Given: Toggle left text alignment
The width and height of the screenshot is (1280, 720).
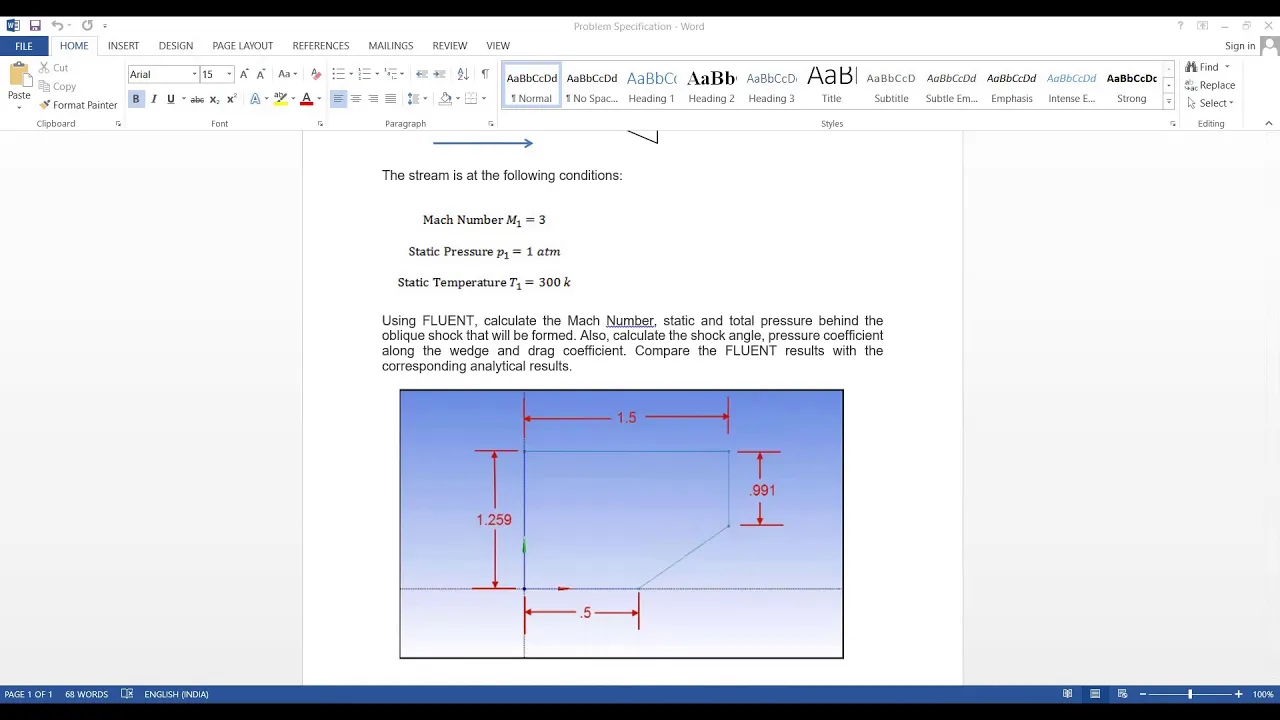Looking at the screenshot, I should click(x=338, y=99).
